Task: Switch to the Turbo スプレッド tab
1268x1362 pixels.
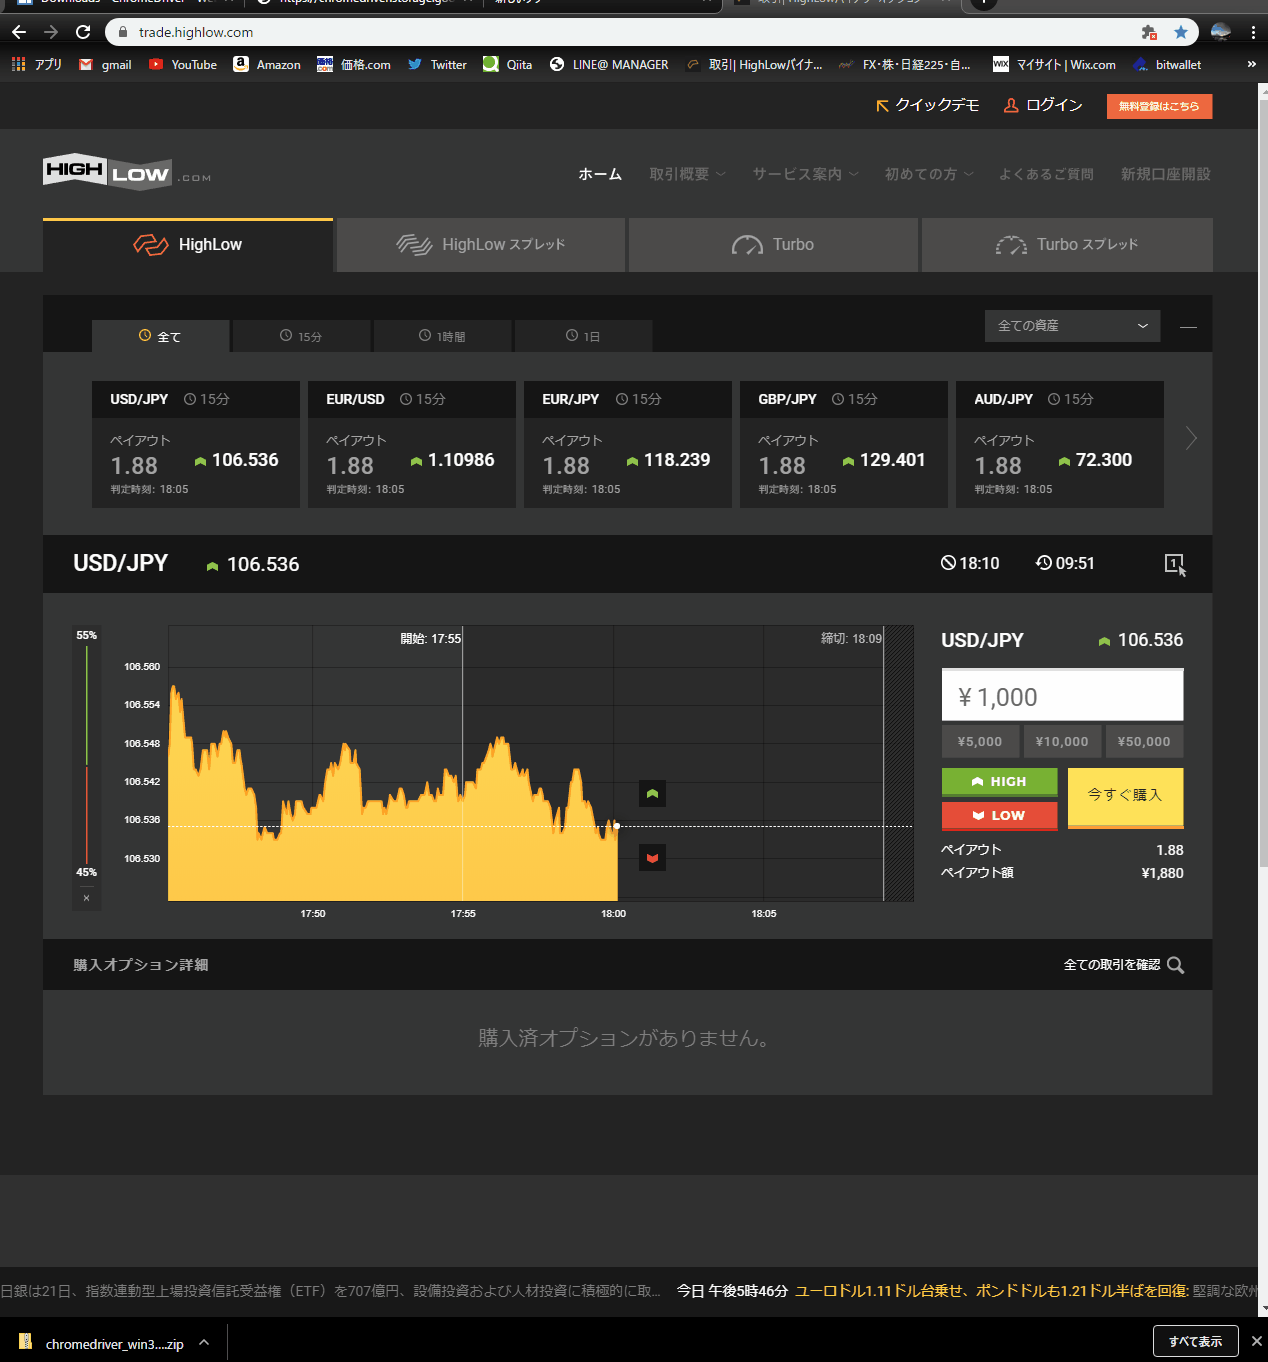Action: (1067, 245)
